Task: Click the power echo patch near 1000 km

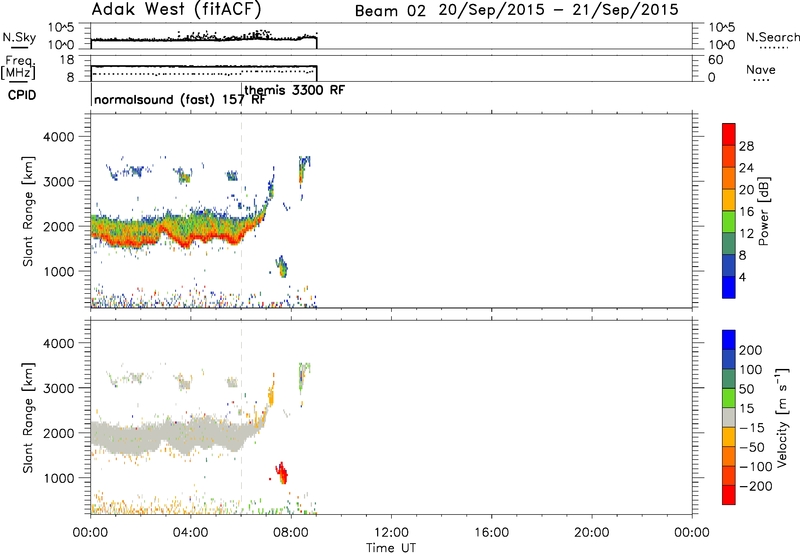Action: pos(282,266)
